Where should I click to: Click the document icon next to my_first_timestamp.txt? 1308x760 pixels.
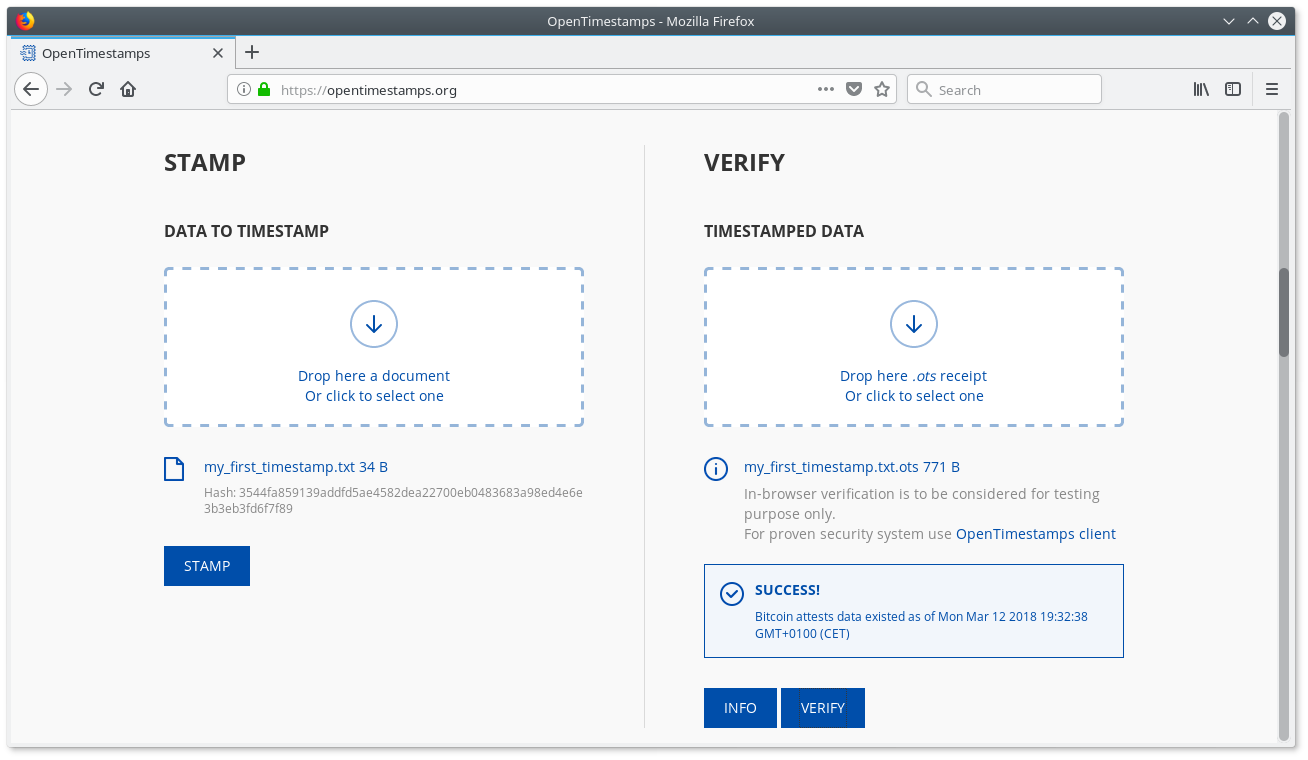(x=174, y=469)
